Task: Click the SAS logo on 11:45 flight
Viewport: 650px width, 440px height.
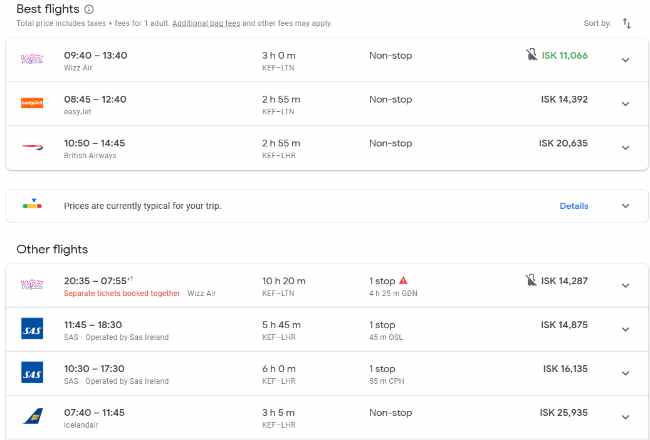Action: point(32,329)
